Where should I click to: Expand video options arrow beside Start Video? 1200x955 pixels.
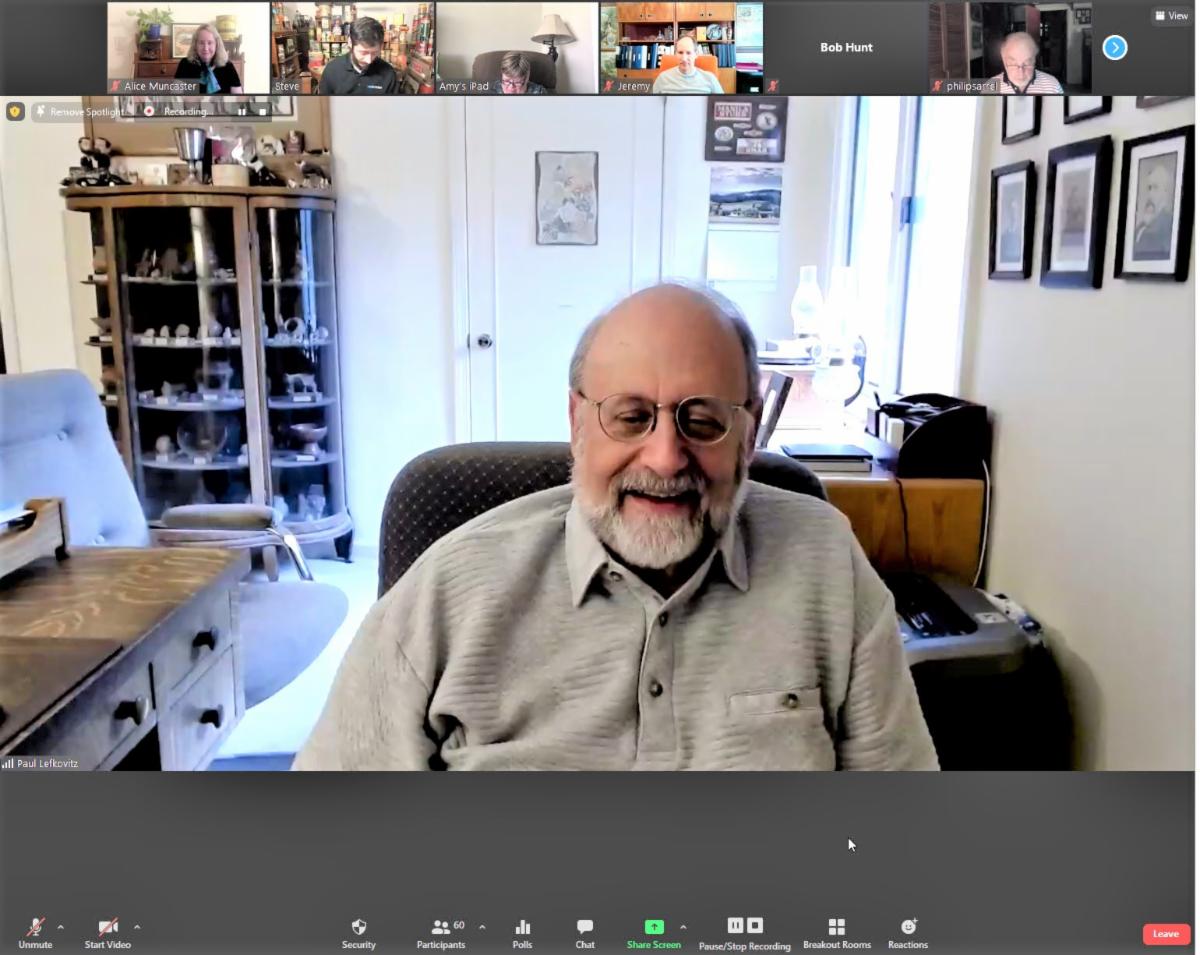tap(137, 927)
